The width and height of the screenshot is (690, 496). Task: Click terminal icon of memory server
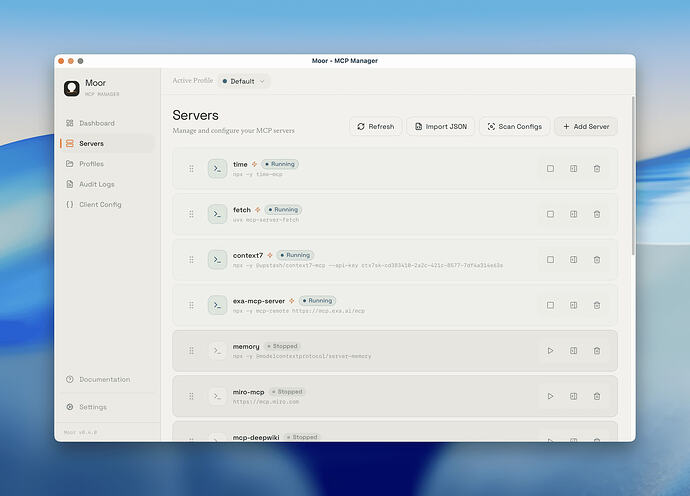217,351
